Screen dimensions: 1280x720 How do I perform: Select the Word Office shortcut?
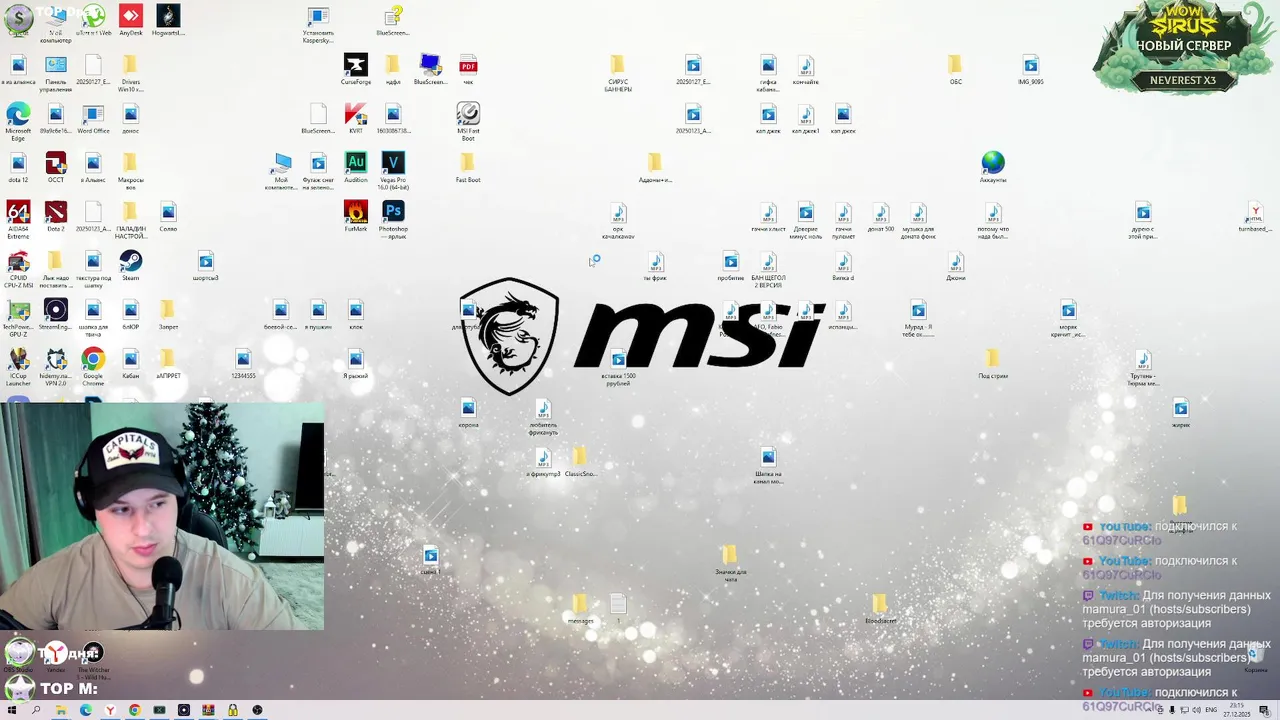93,118
